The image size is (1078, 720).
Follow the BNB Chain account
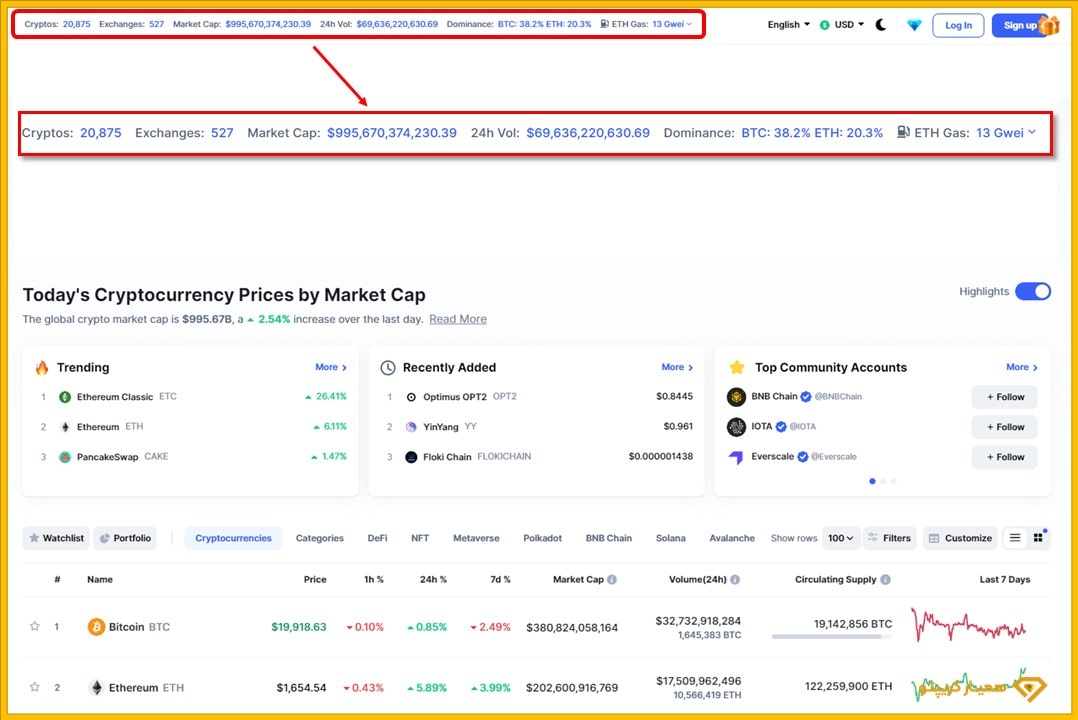1004,397
